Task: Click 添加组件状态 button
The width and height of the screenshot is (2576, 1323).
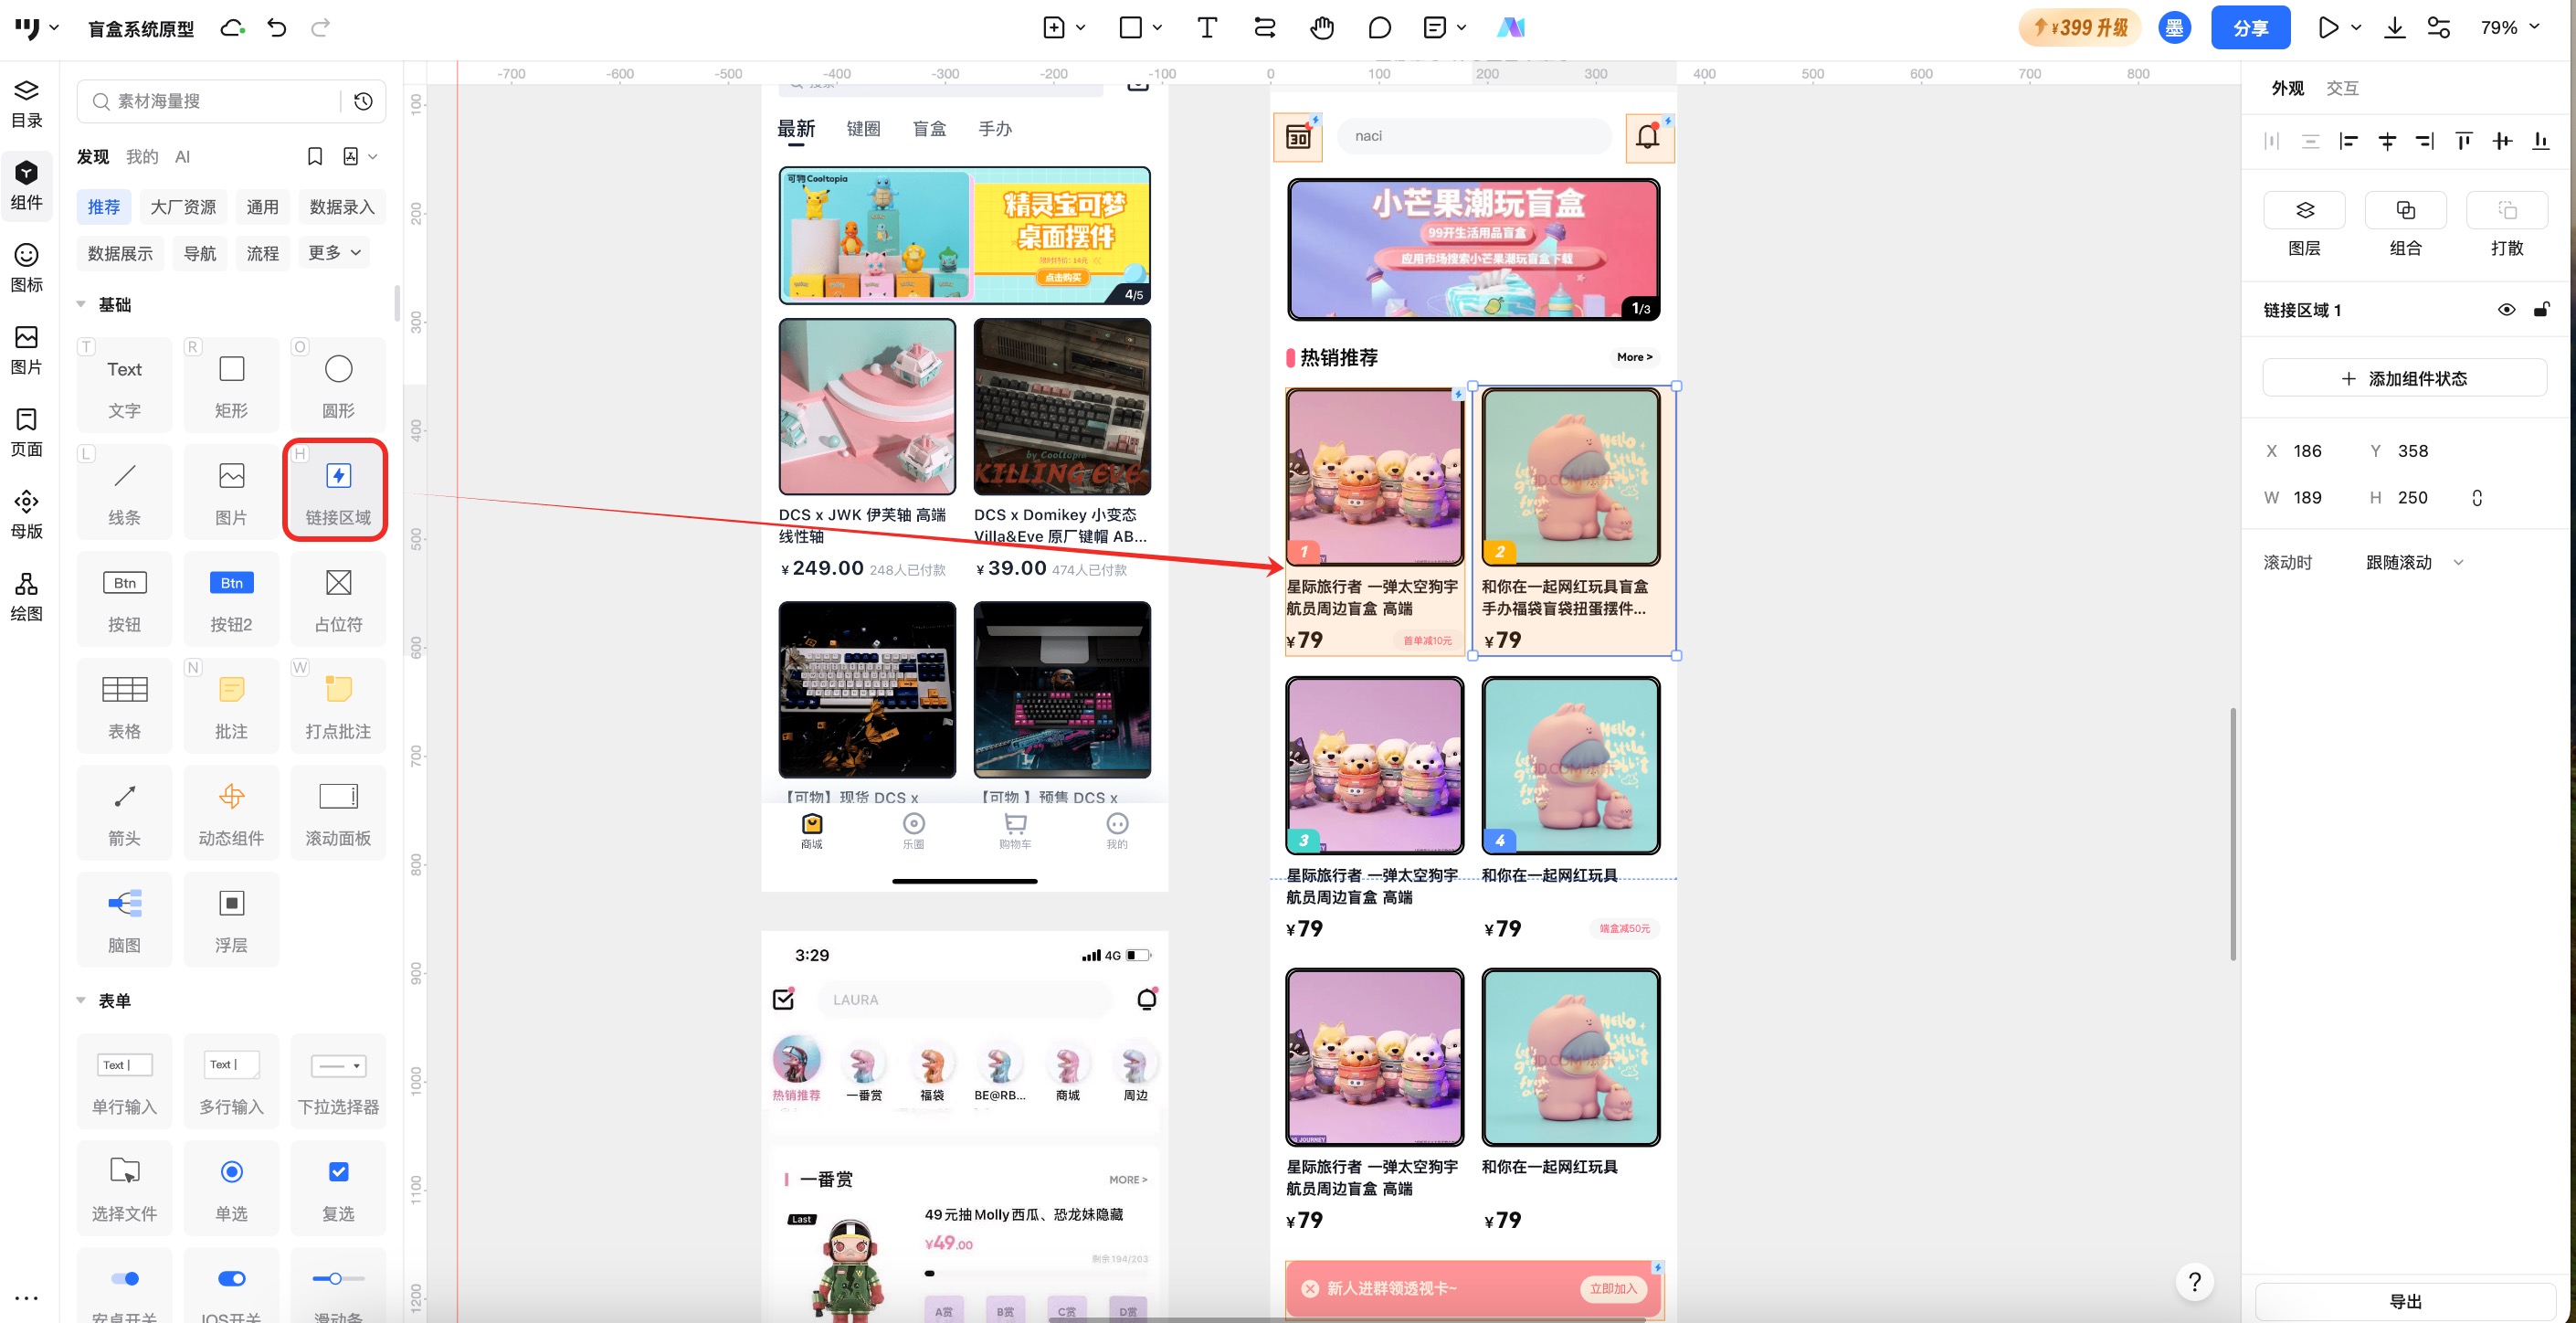Action: click(x=2404, y=378)
